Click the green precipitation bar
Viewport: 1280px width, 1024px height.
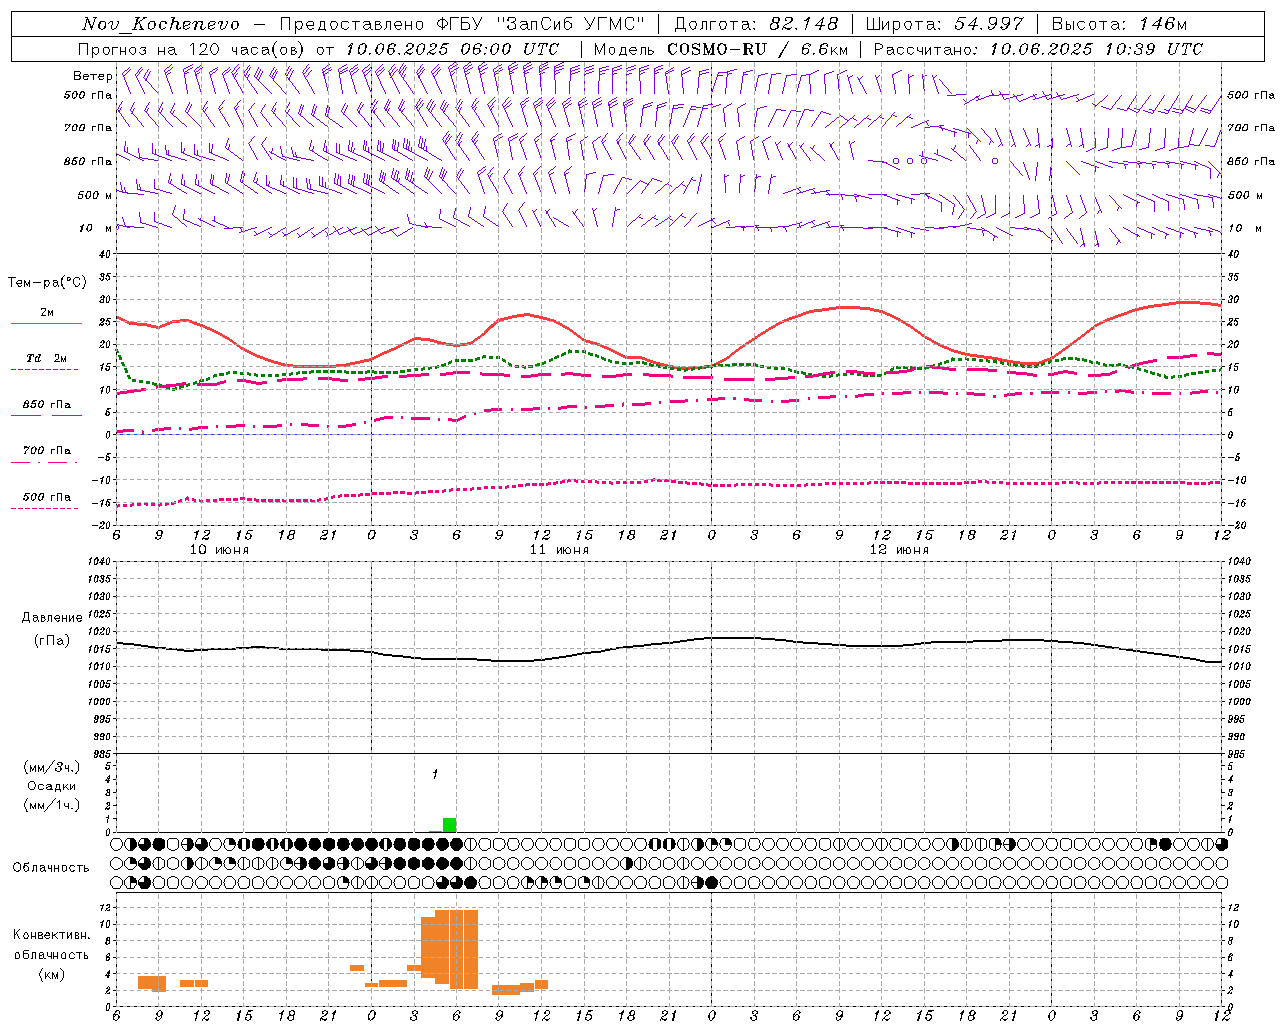click(449, 825)
